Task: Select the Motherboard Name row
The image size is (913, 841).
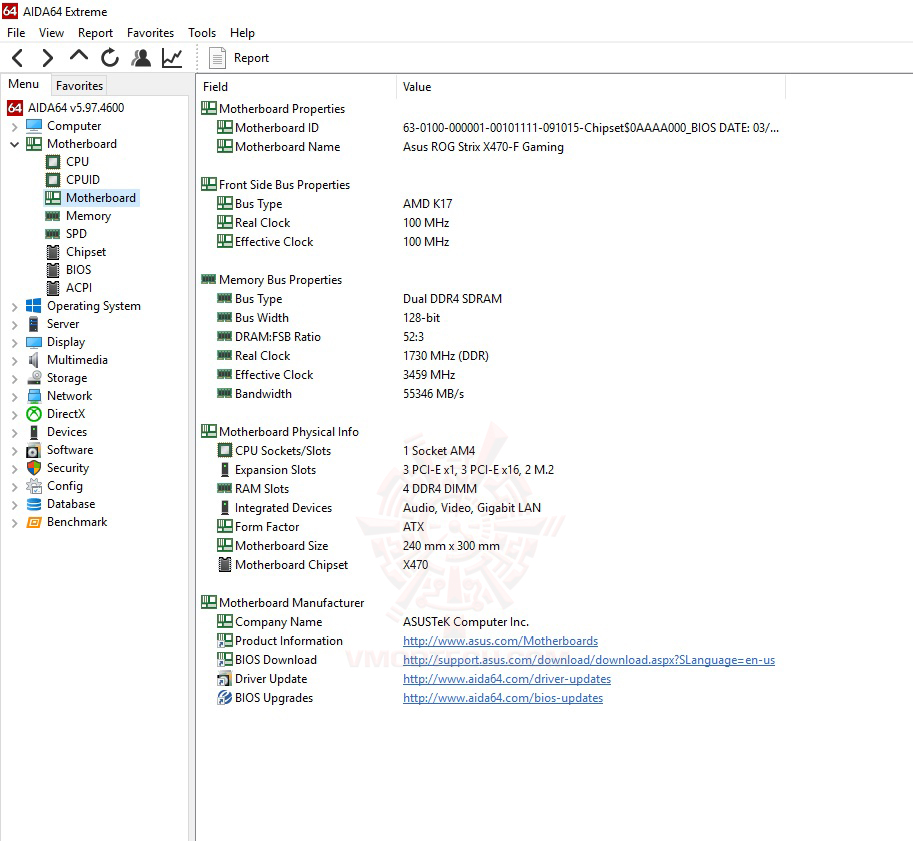Action: (492, 147)
